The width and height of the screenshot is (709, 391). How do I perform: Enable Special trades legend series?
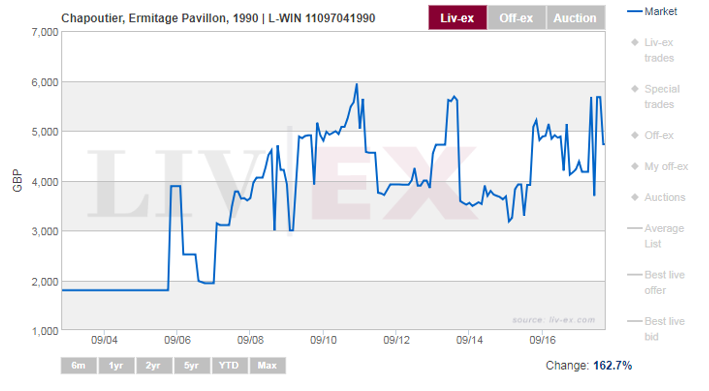pos(655,96)
